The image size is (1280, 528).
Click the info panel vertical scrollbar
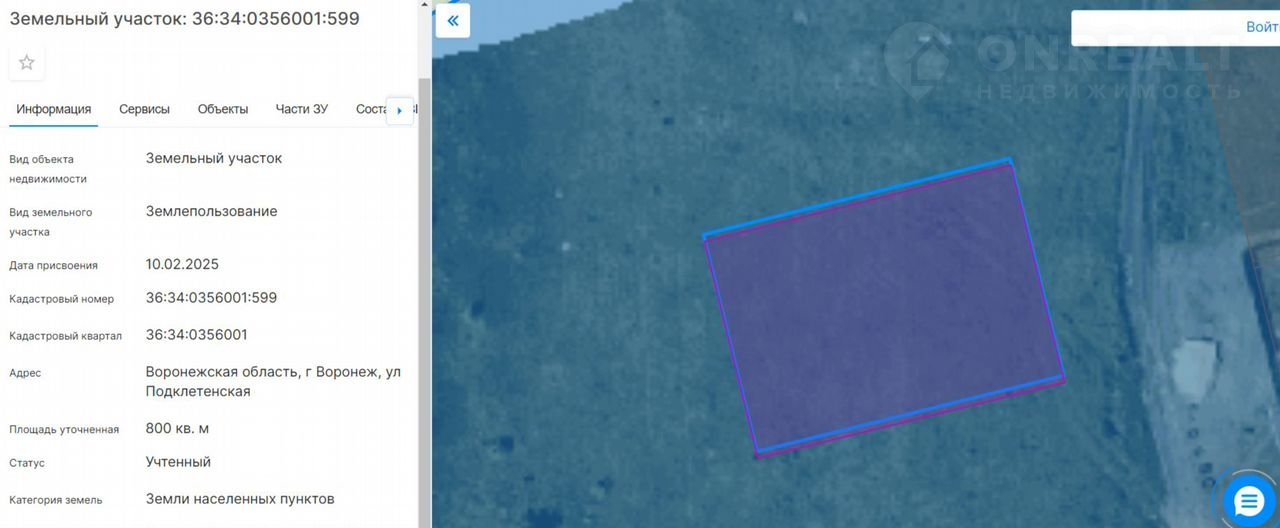(424, 300)
